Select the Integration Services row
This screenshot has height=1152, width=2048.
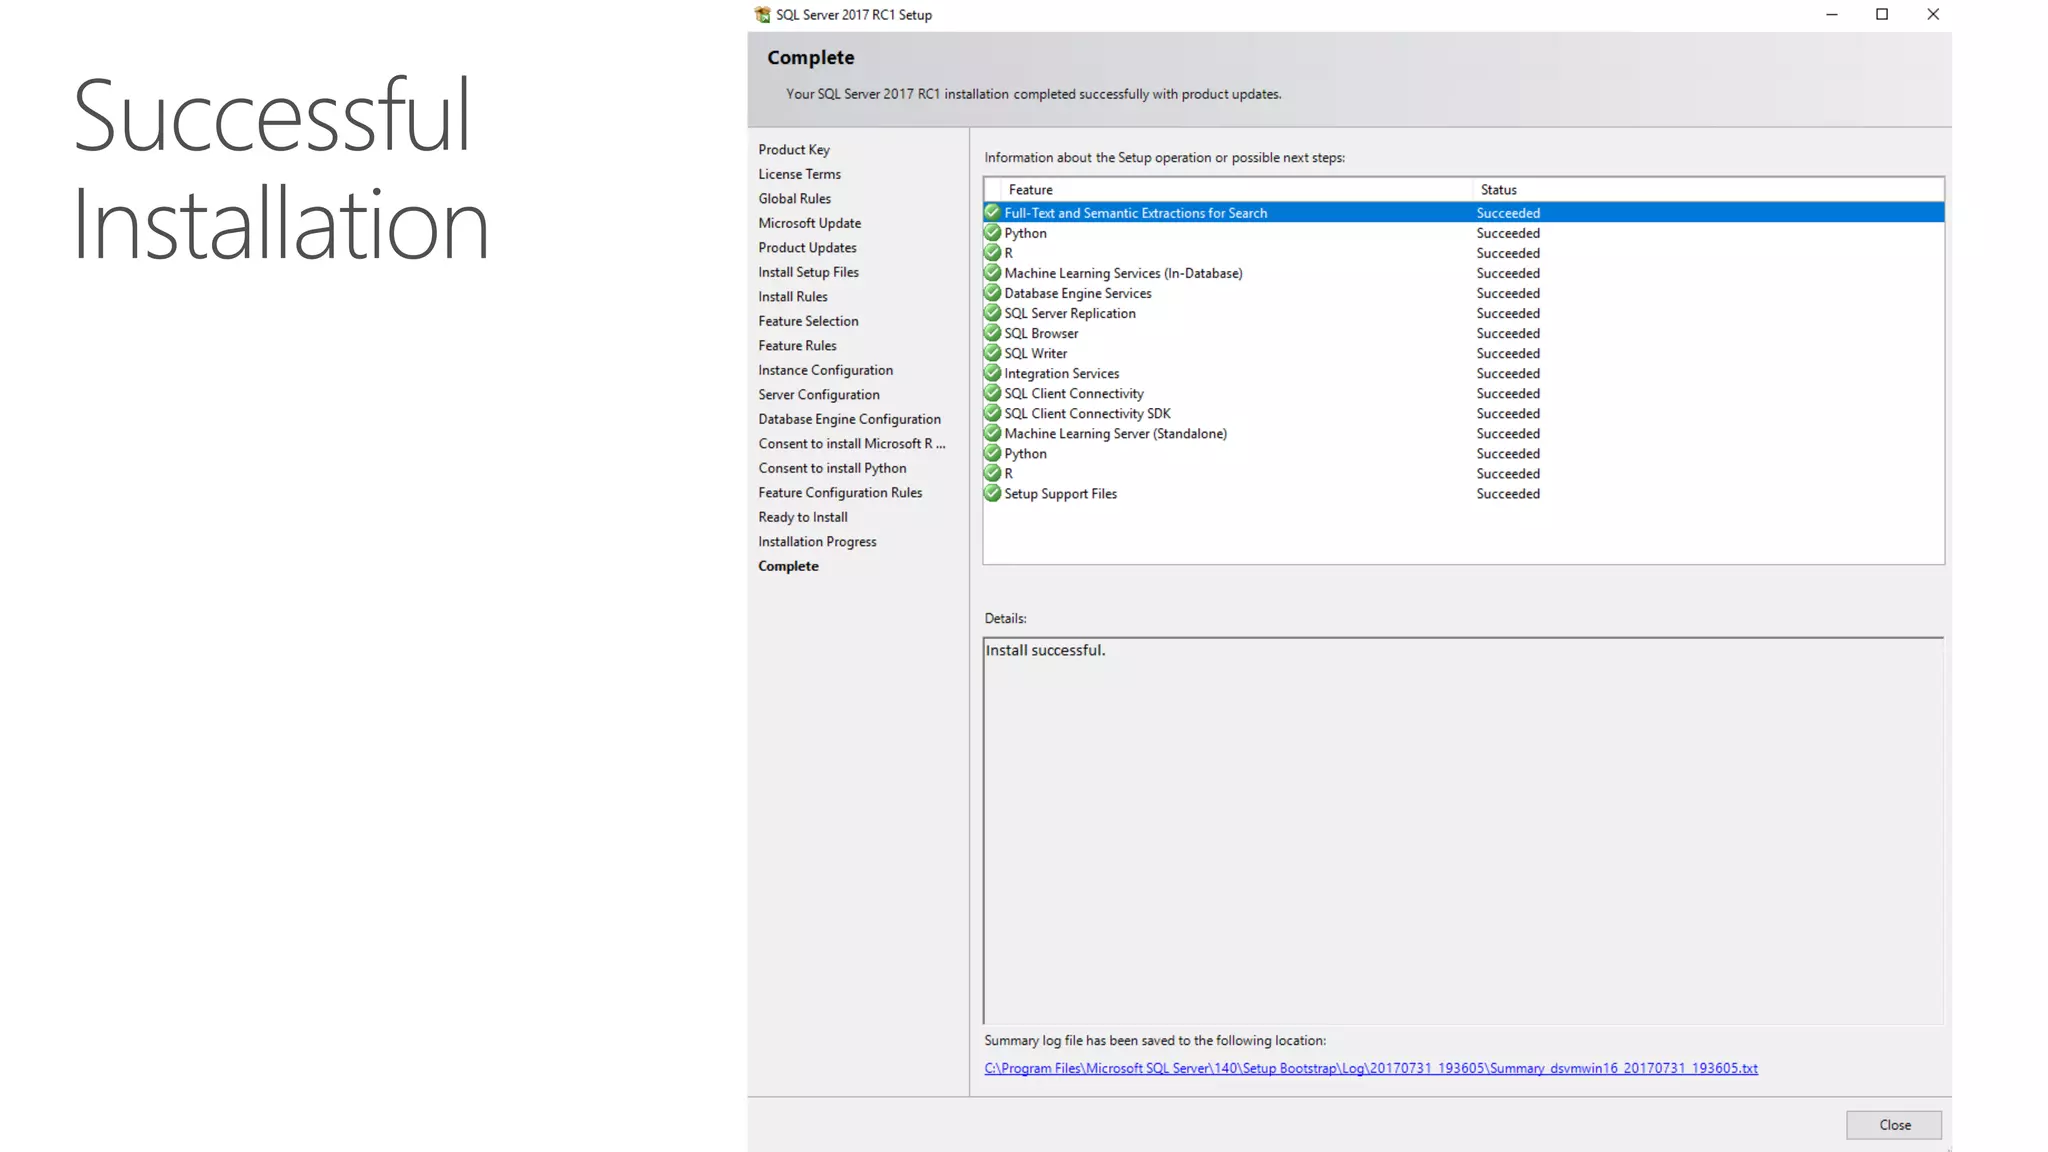[x=1464, y=373]
